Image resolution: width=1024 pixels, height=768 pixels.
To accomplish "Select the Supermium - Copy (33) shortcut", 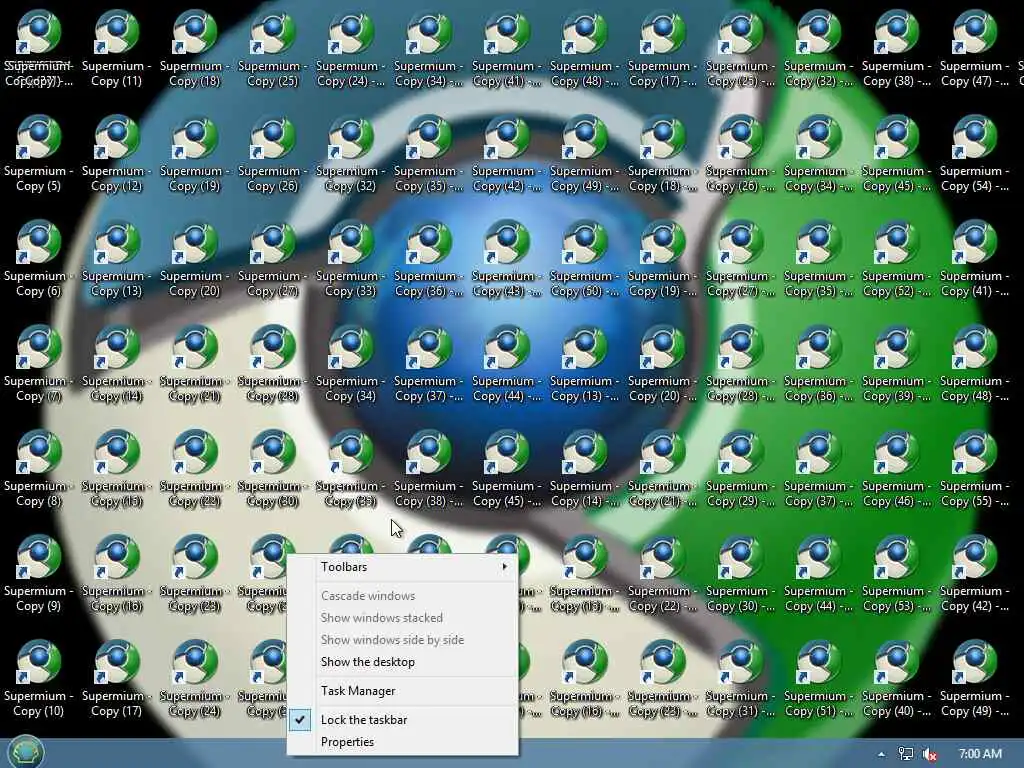I will (351, 259).
